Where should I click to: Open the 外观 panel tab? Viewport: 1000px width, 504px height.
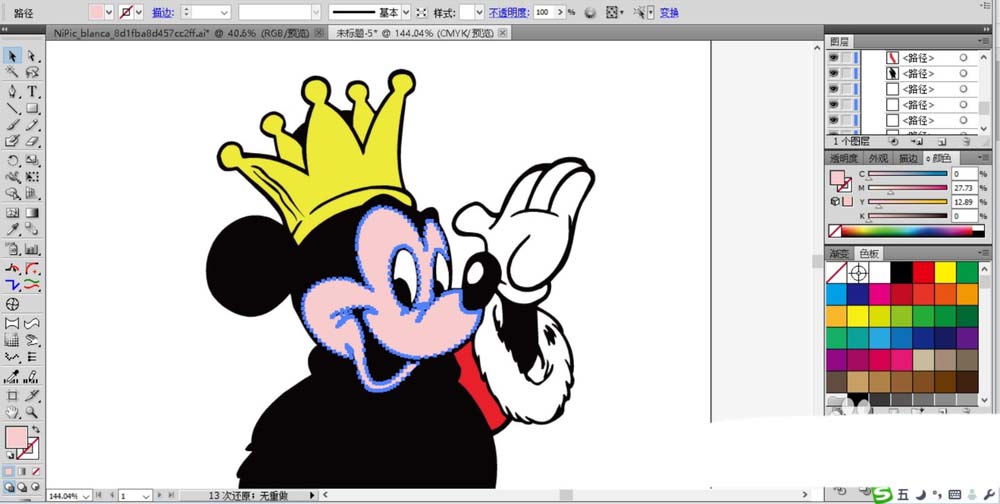[878, 158]
